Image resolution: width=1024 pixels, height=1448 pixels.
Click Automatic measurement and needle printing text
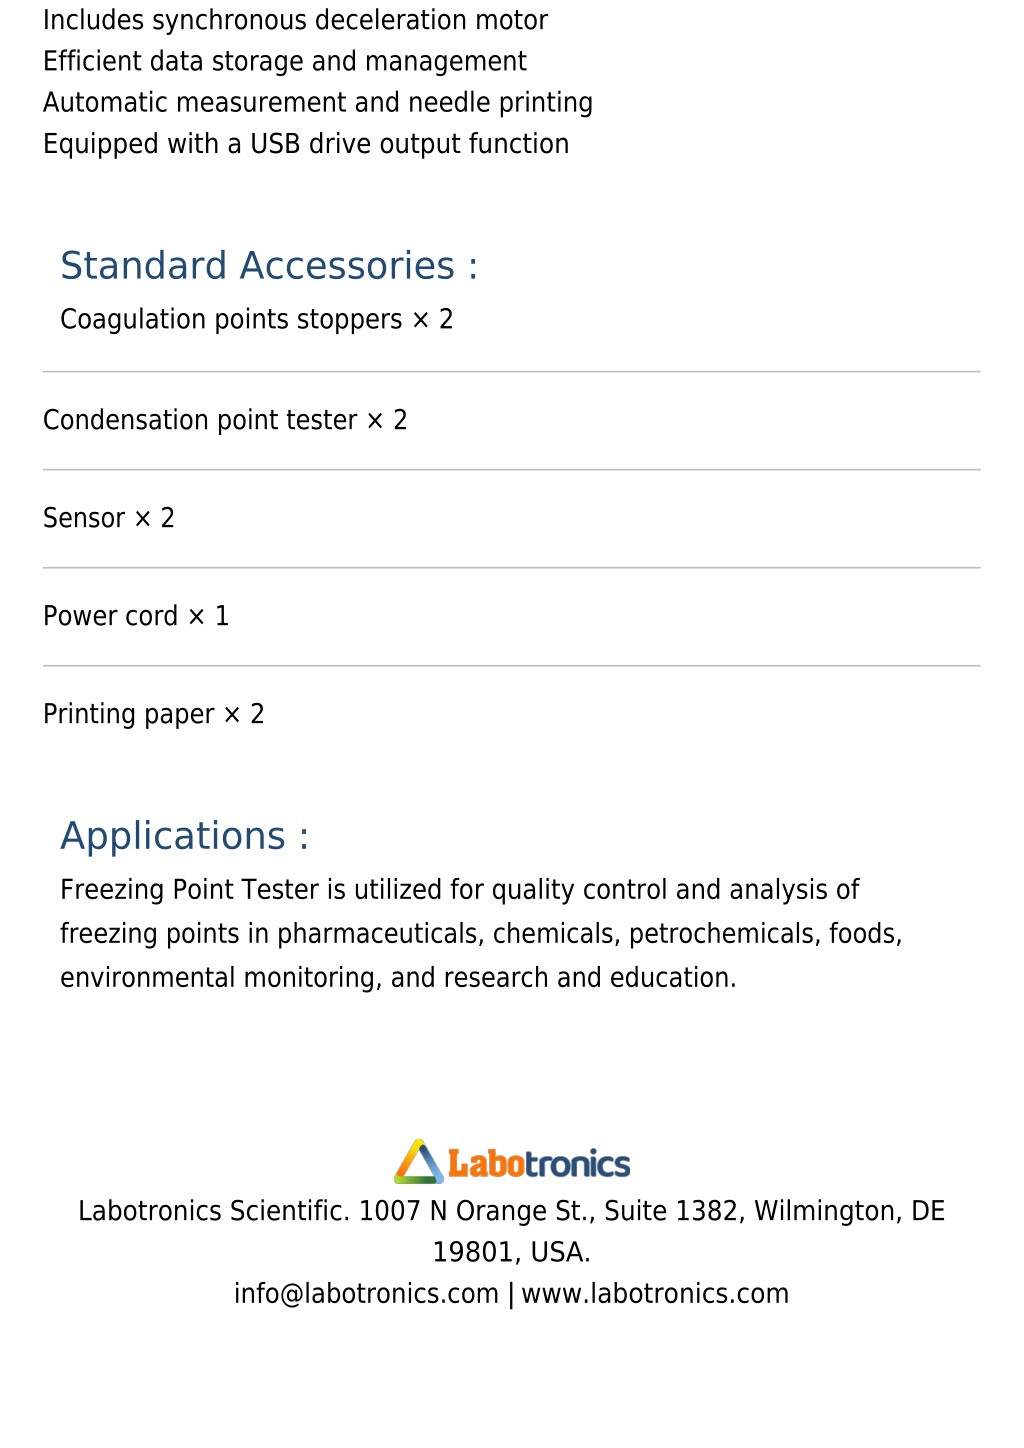(x=318, y=102)
